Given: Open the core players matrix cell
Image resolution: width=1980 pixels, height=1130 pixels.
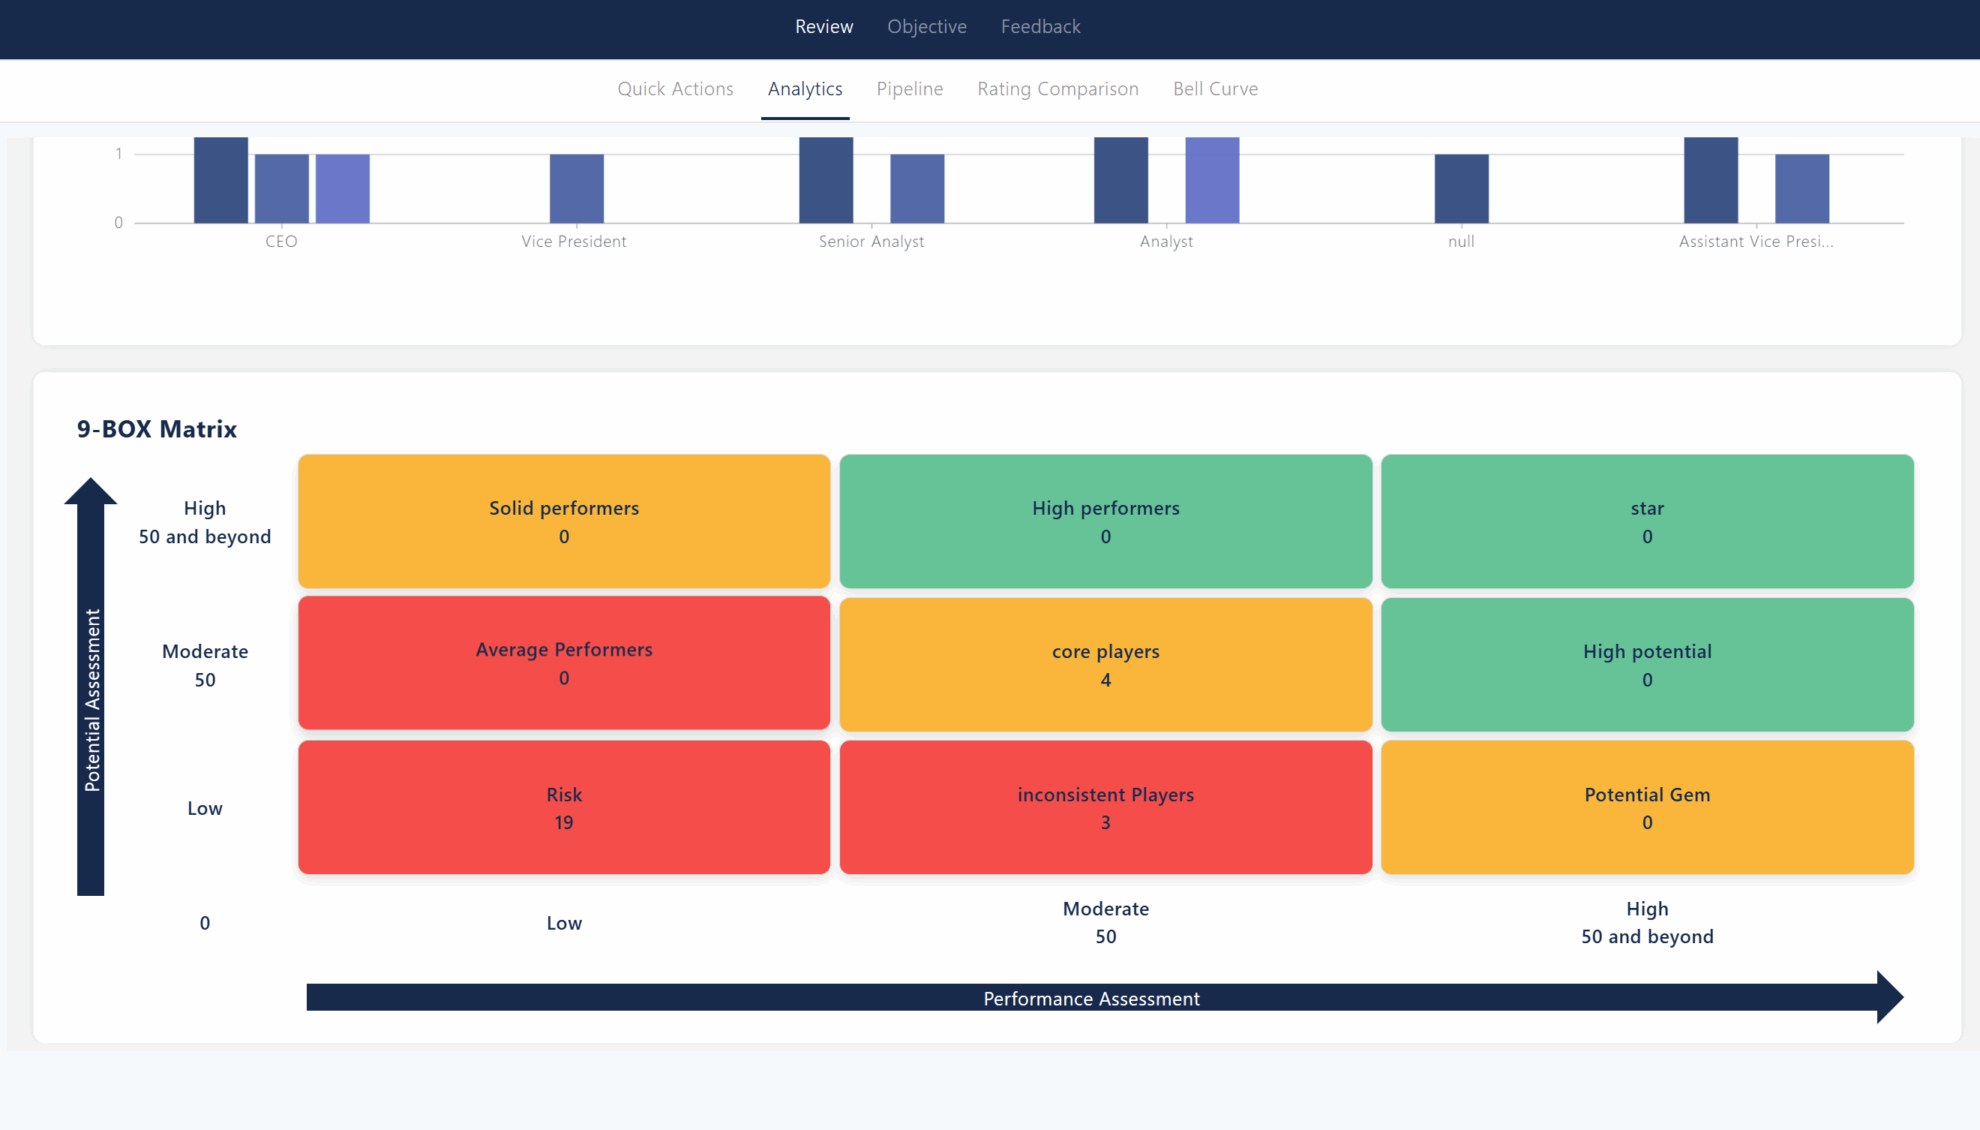Looking at the screenshot, I should [x=1105, y=664].
